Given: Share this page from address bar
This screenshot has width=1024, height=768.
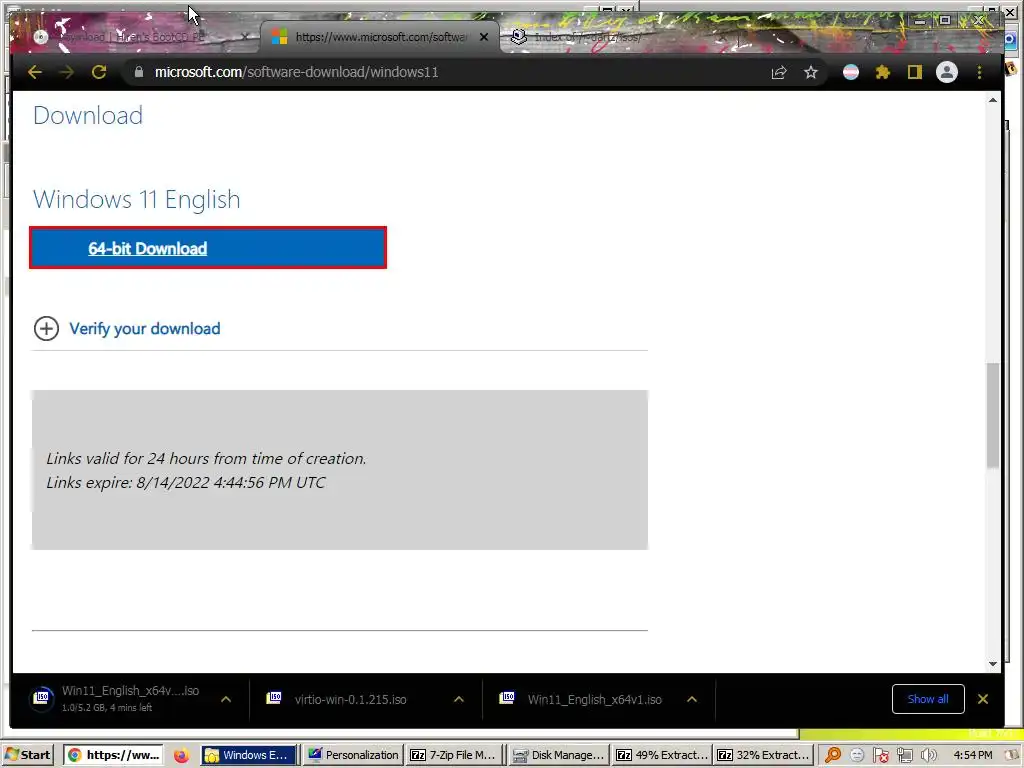Looking at the screenshot, I should click(778, 72).
